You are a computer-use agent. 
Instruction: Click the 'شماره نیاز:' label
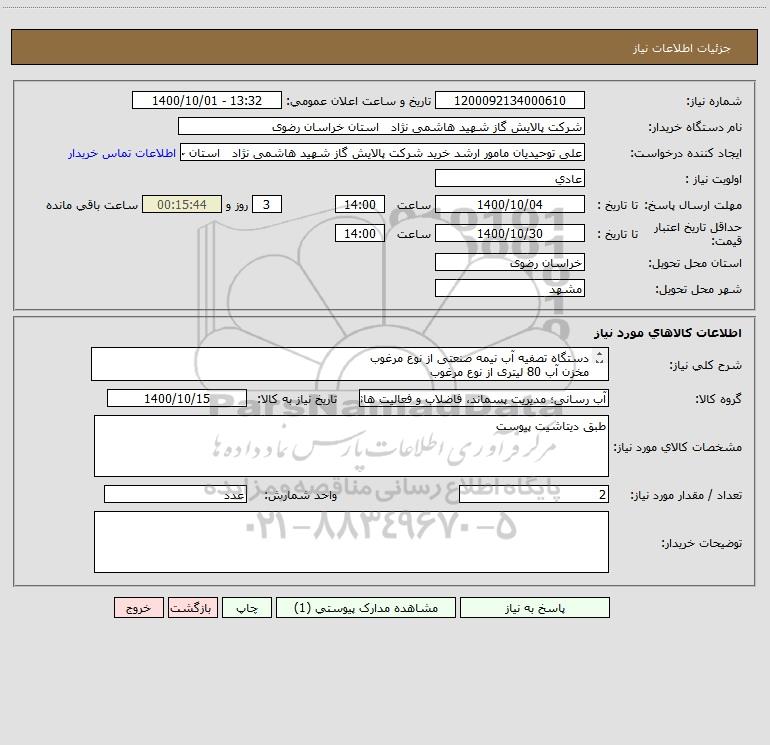pos(714,102)
